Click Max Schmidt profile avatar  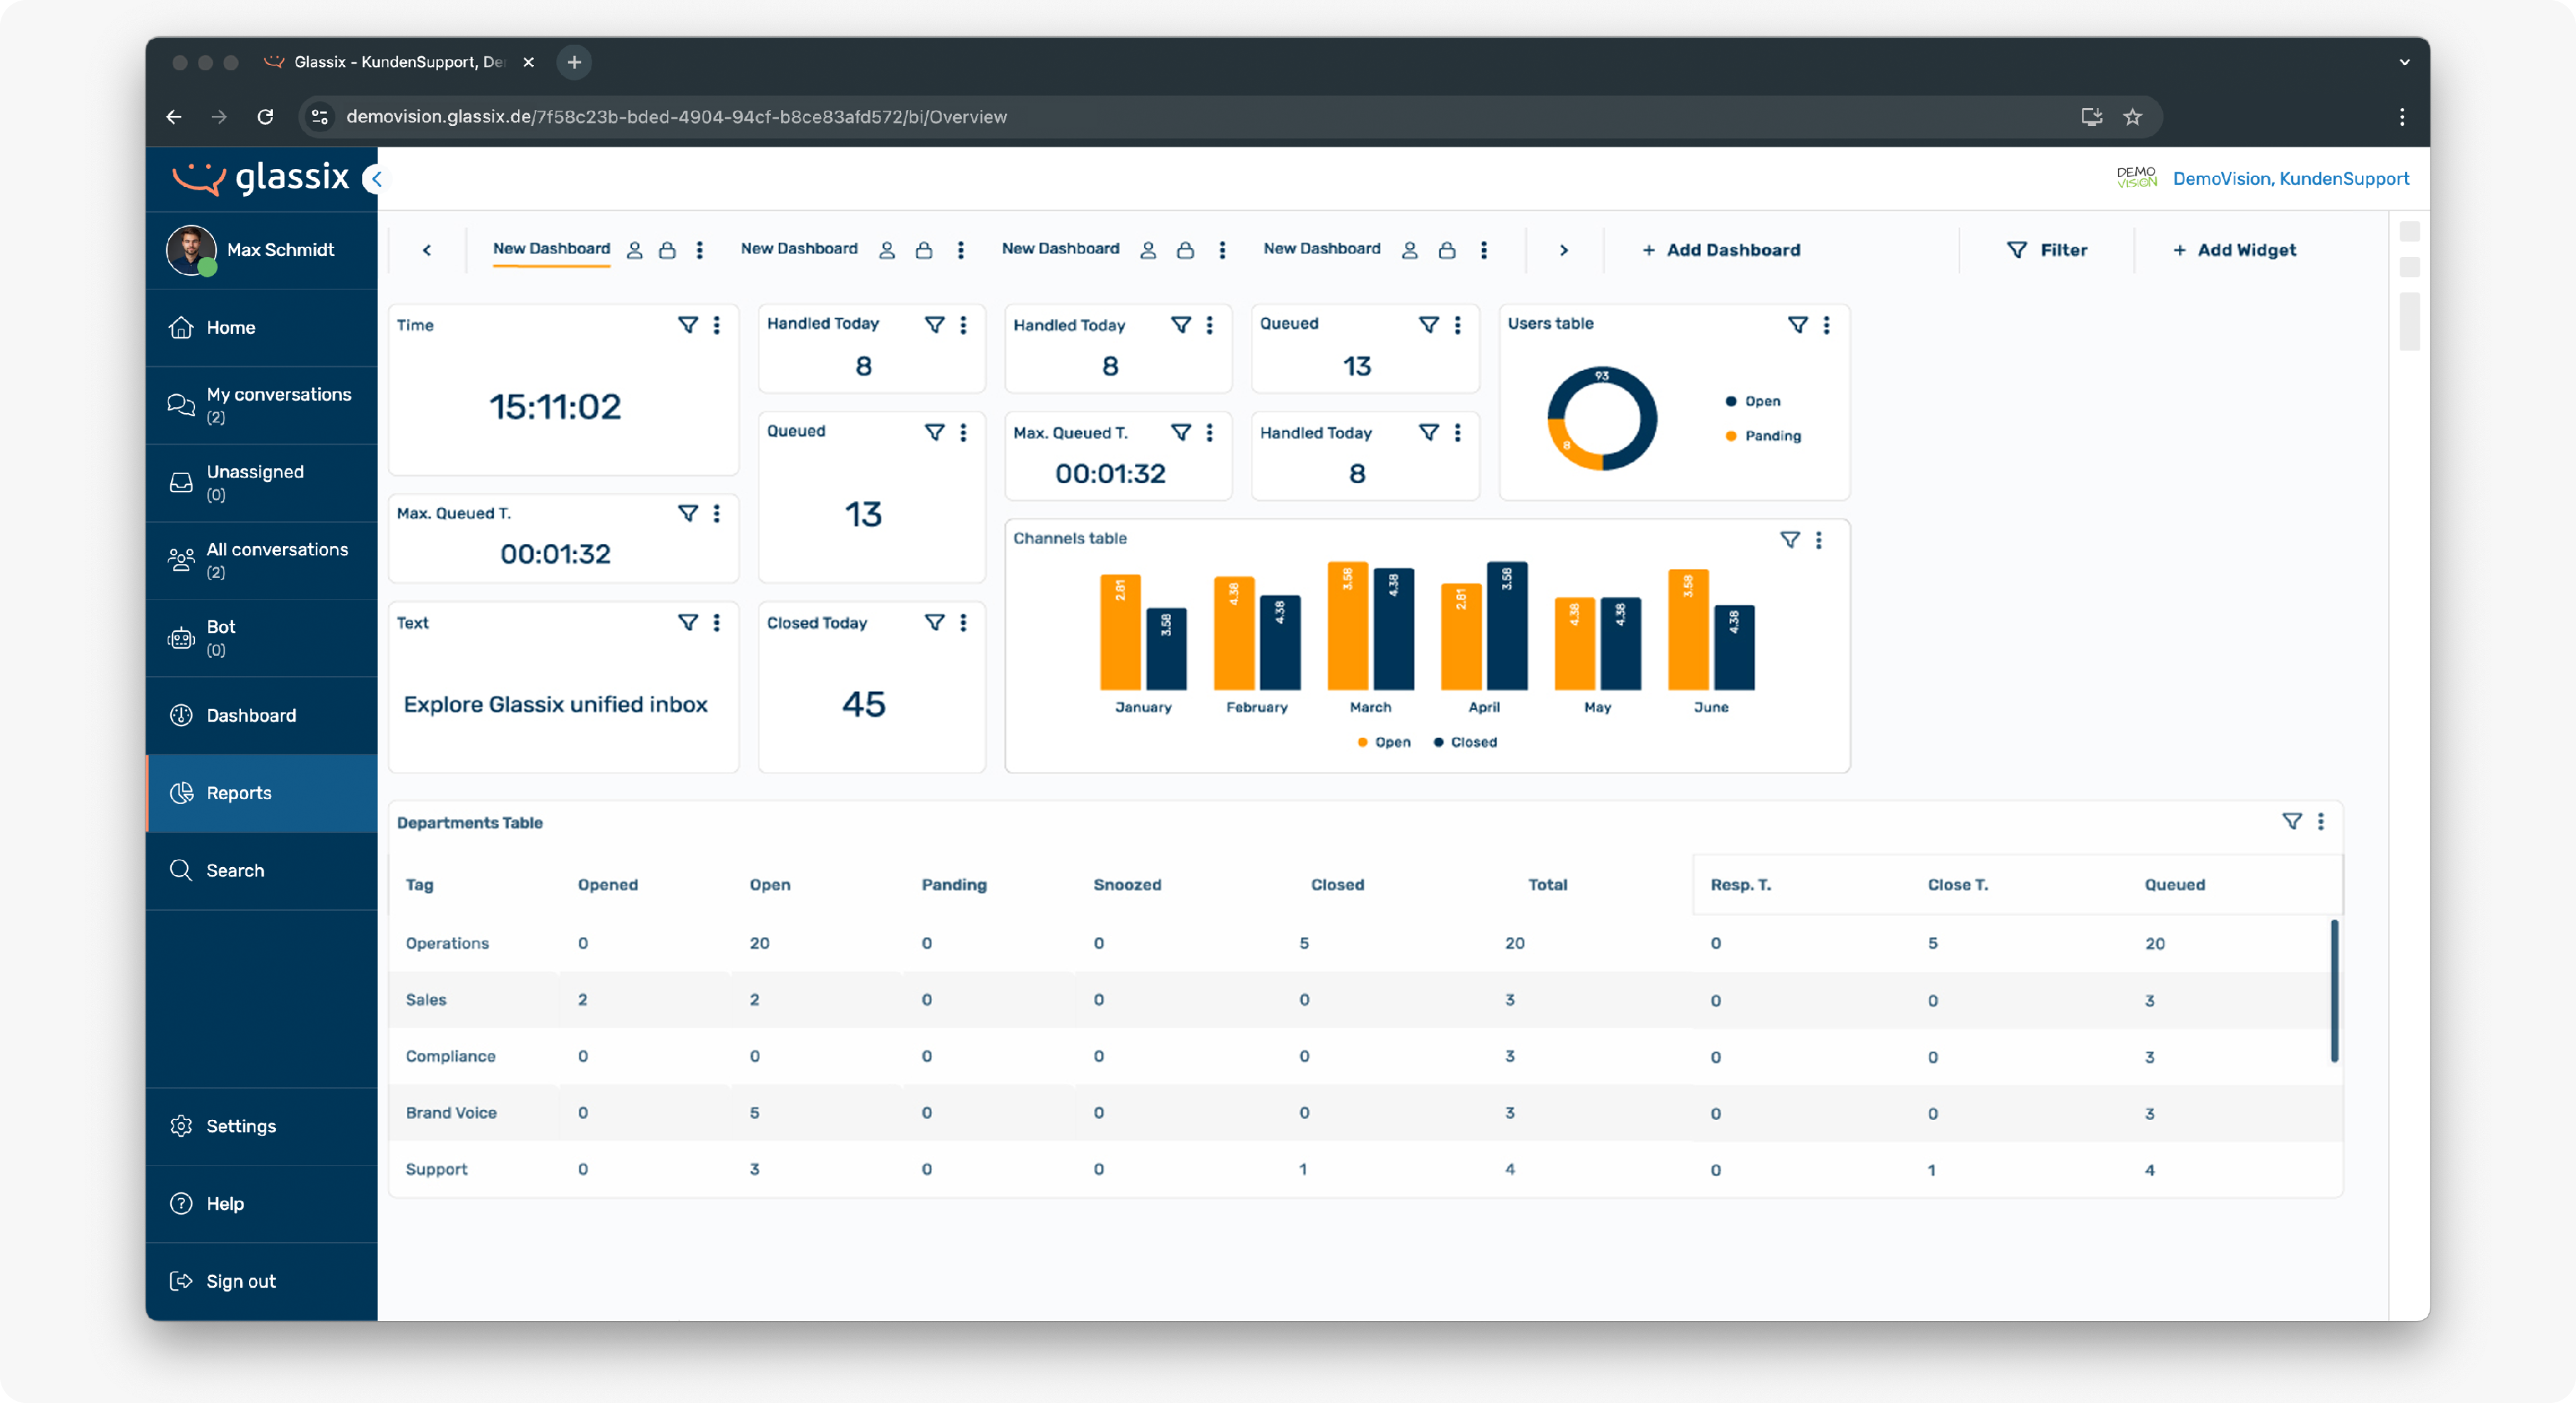[x=191, y=250]
